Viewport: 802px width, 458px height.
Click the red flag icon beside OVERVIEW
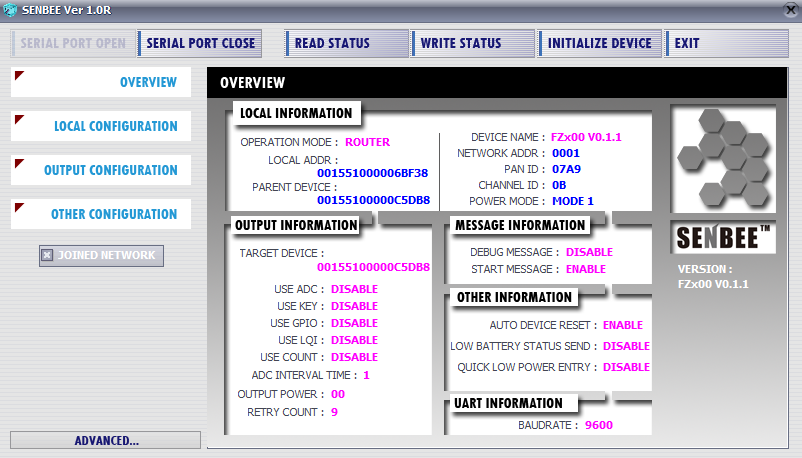pyautogui.click(x=19, y=75)
